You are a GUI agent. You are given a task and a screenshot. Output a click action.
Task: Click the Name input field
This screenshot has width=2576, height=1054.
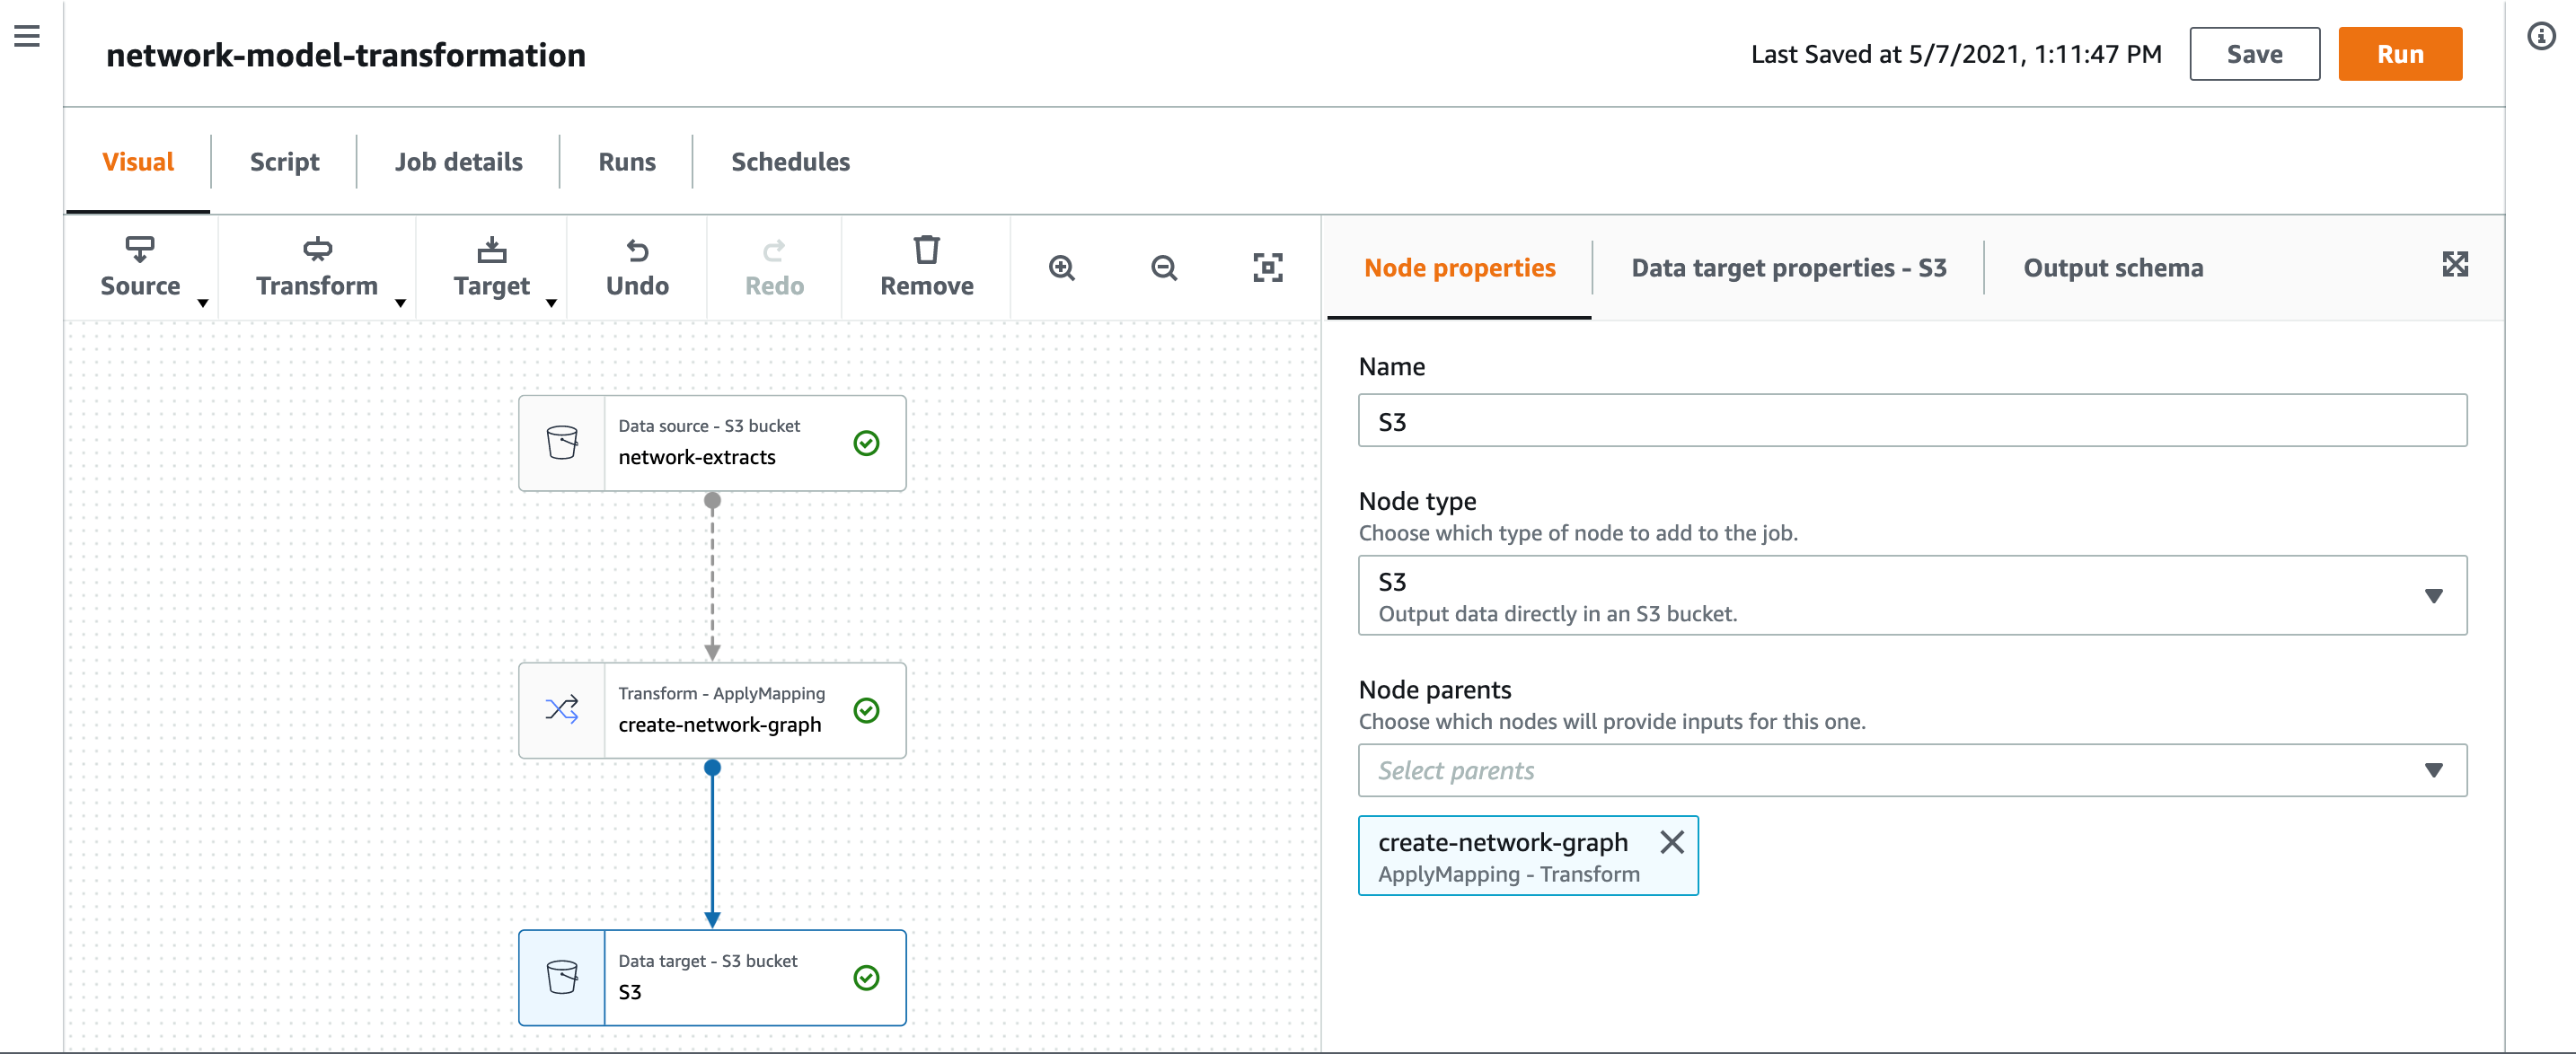coord(1911,421)
